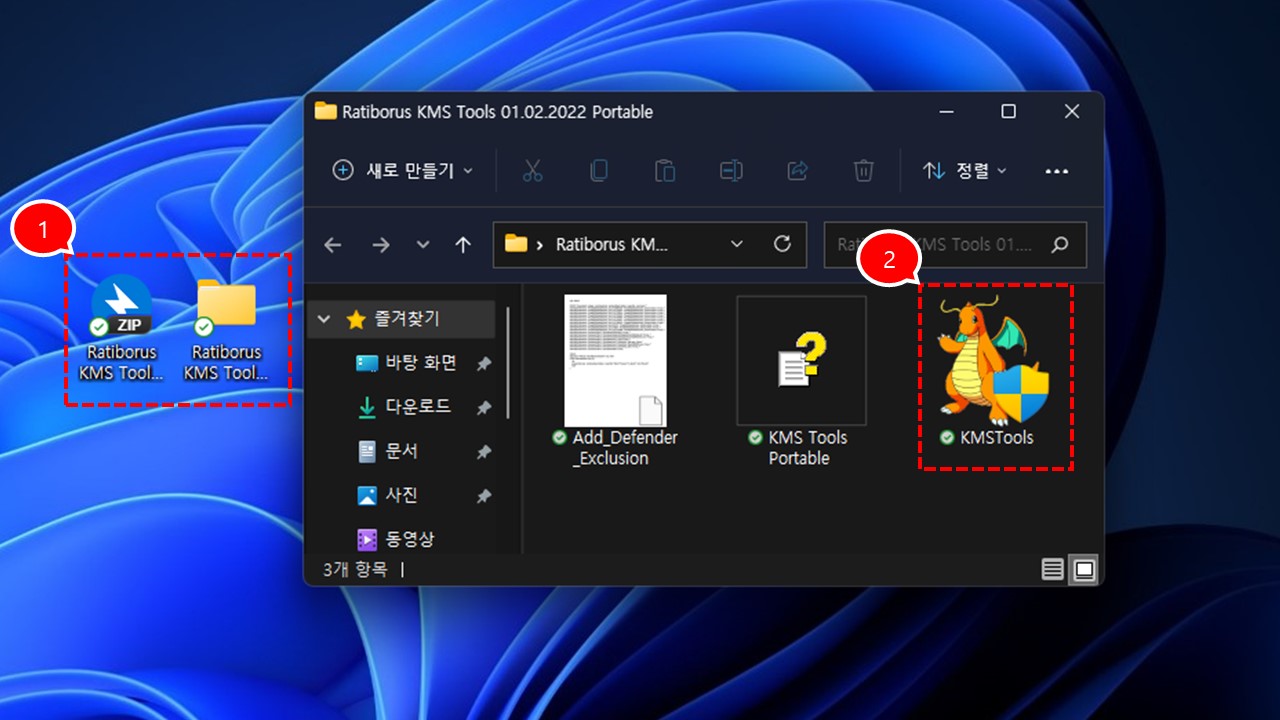The width and height of the screenshot is (1280, 720).
Task: Click the address bar folder icon
Action: (516, 243)
